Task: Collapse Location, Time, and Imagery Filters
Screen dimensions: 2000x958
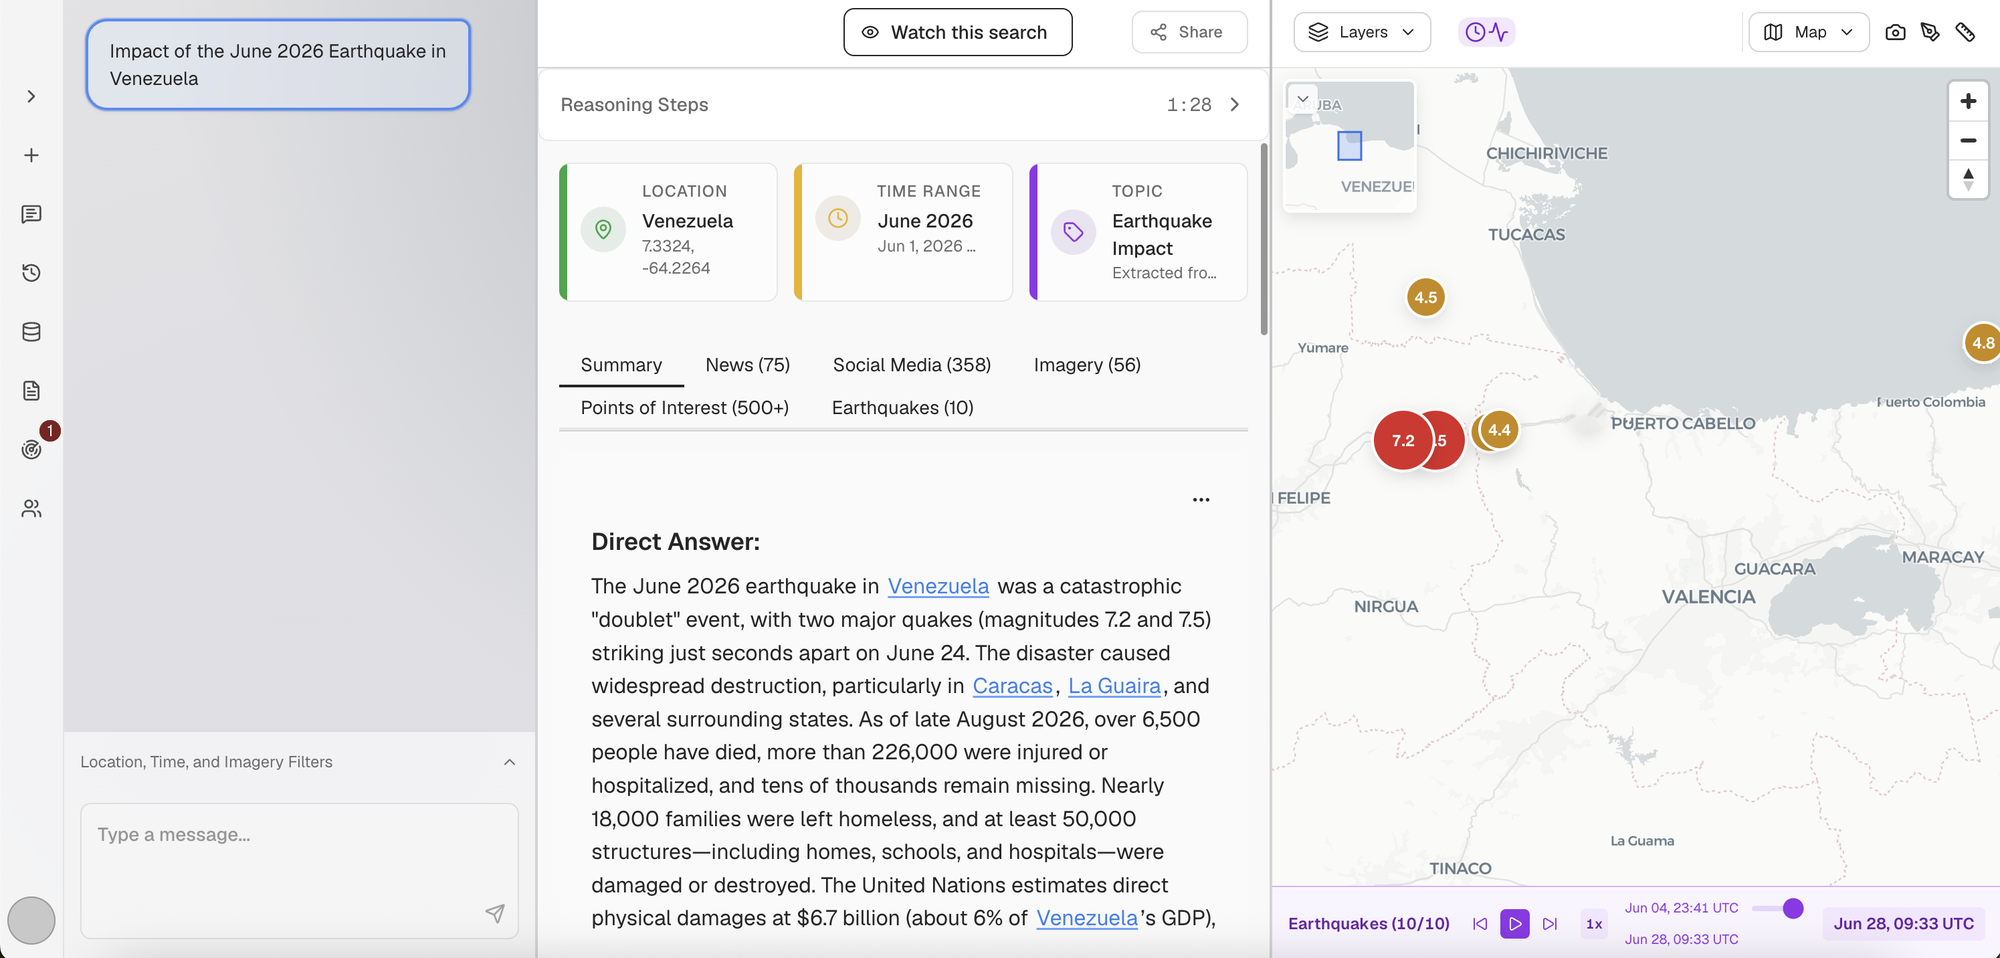Action: 509,762
